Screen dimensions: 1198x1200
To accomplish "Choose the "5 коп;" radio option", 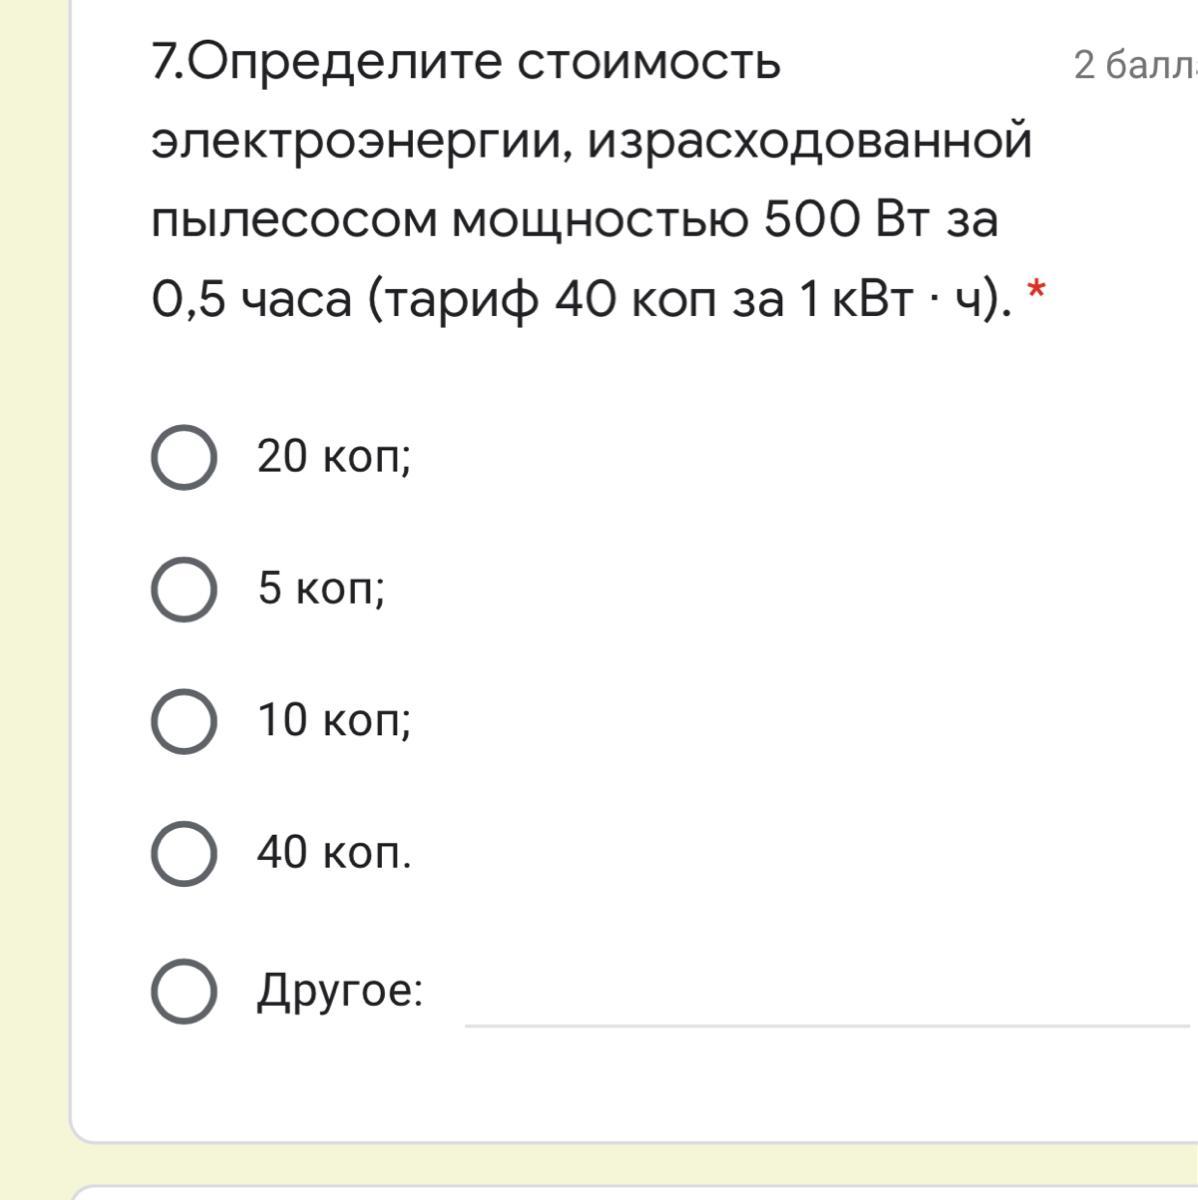I will pos(184,589).
